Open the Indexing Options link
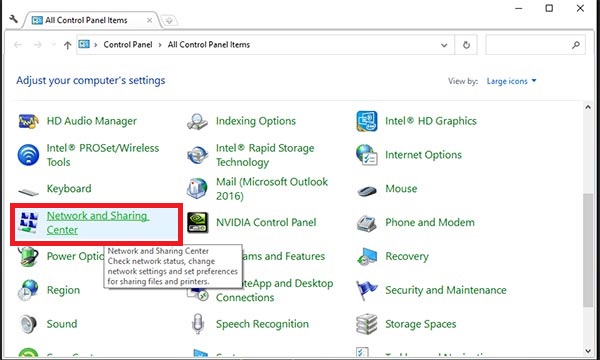Screen dimensions: 600x360 256,121
